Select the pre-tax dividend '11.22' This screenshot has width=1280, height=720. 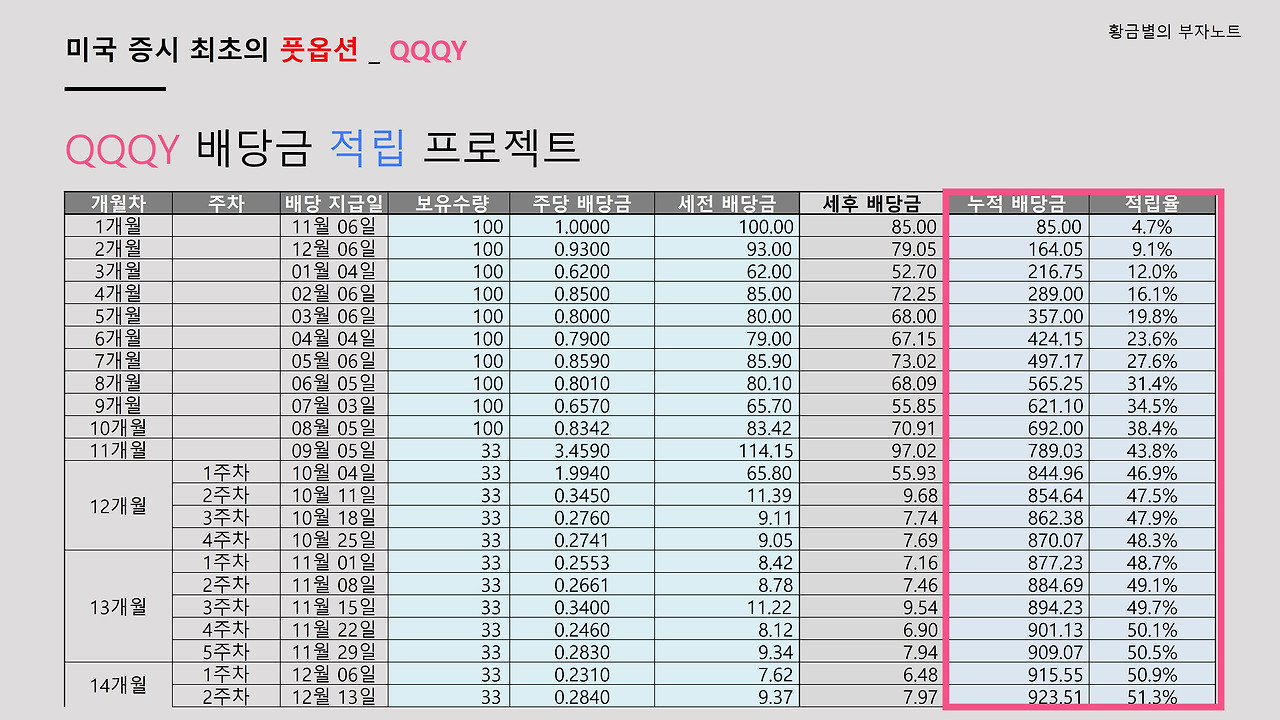[x=771, y=607]
